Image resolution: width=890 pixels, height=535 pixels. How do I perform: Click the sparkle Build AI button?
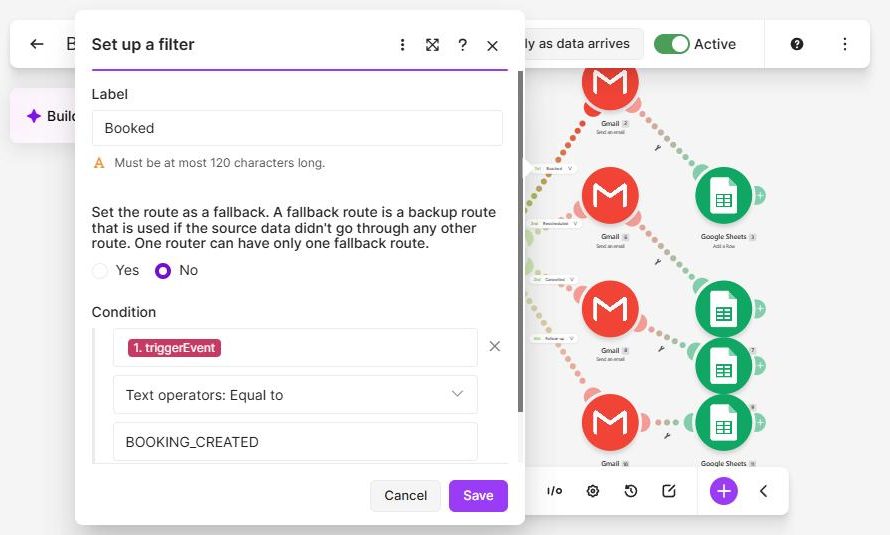pos(44,116)
